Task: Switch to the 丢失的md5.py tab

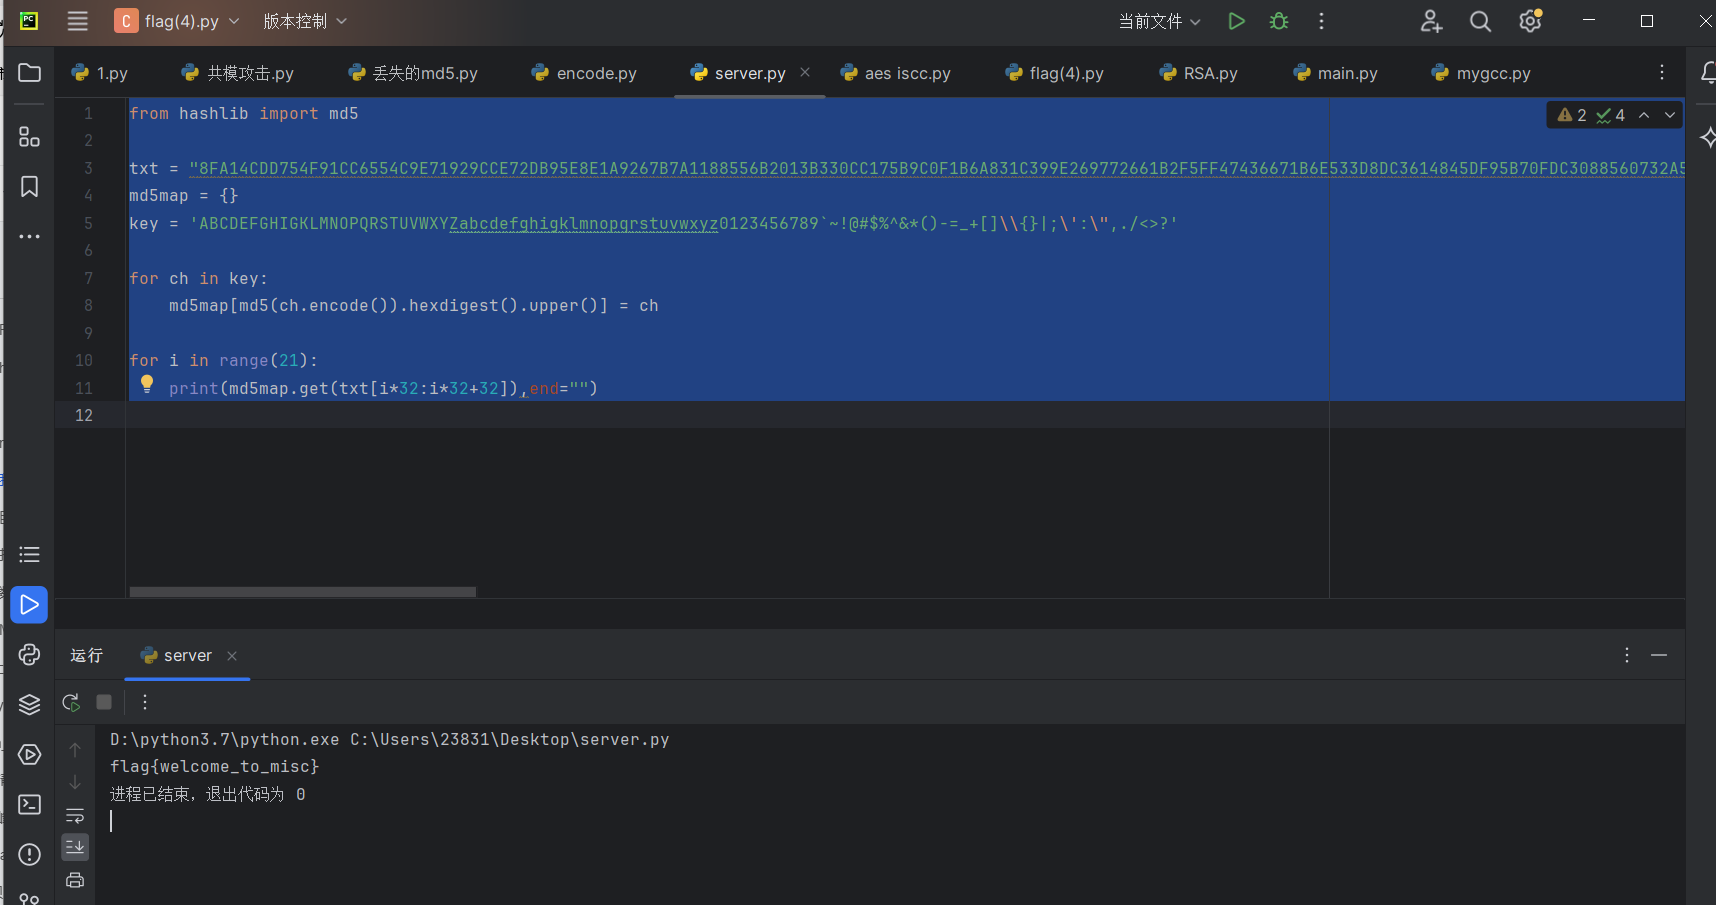Action: (413, 73)
